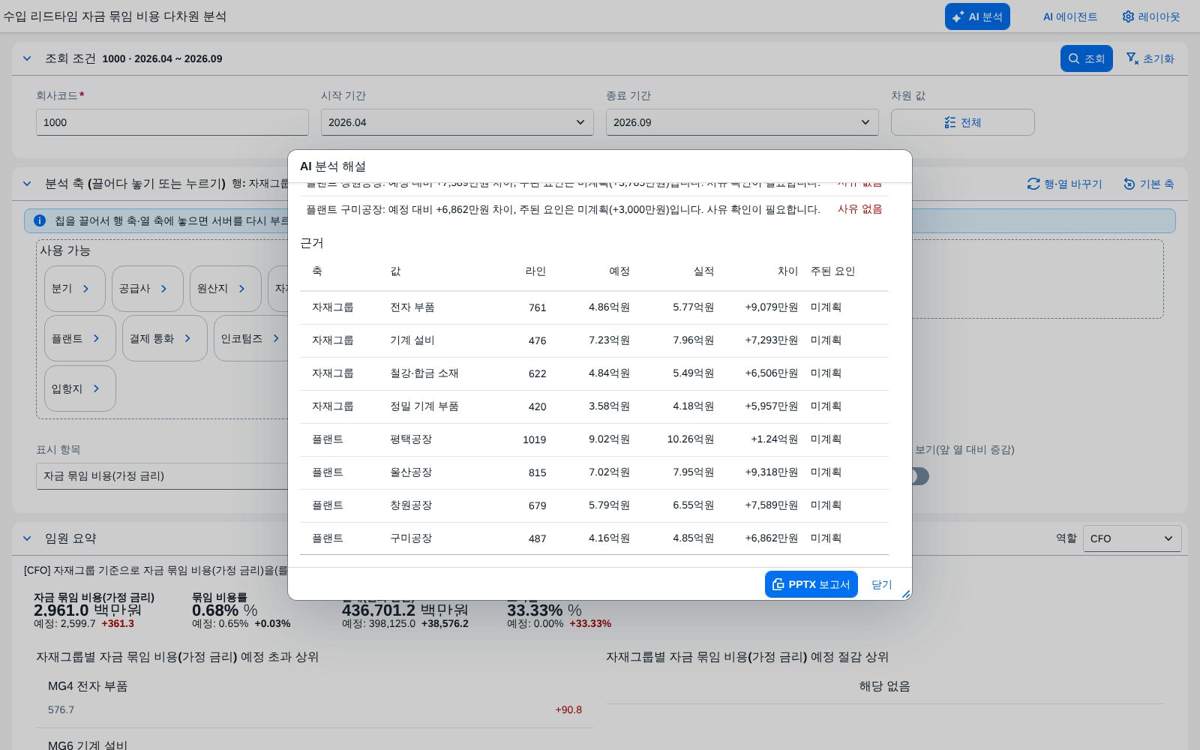The image size is (1200, 750).
Task: Click the 실적 column header
Action: [703, 271]
